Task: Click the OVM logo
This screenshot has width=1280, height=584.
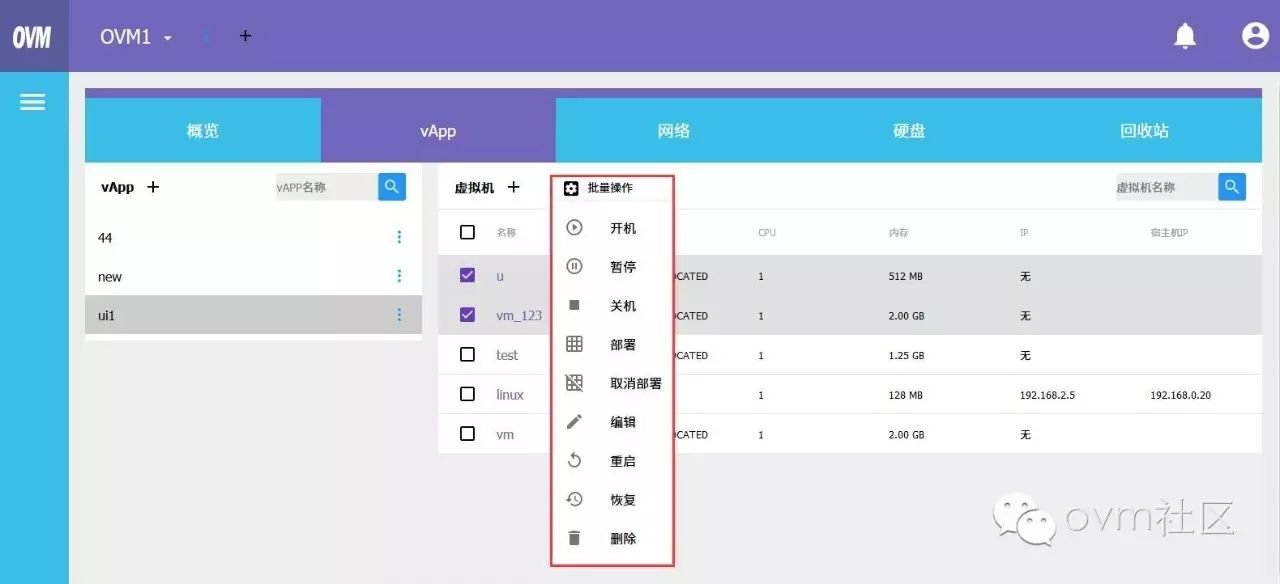Action: click(32, 37)
